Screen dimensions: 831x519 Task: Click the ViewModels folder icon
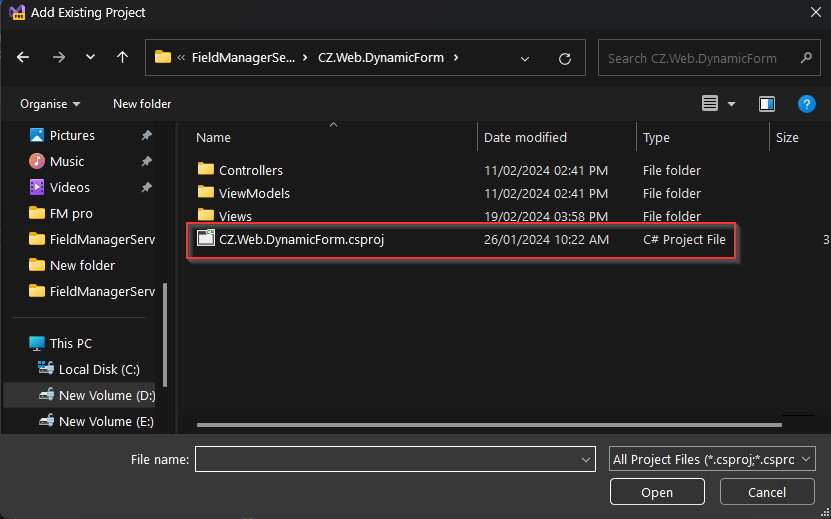206,192
